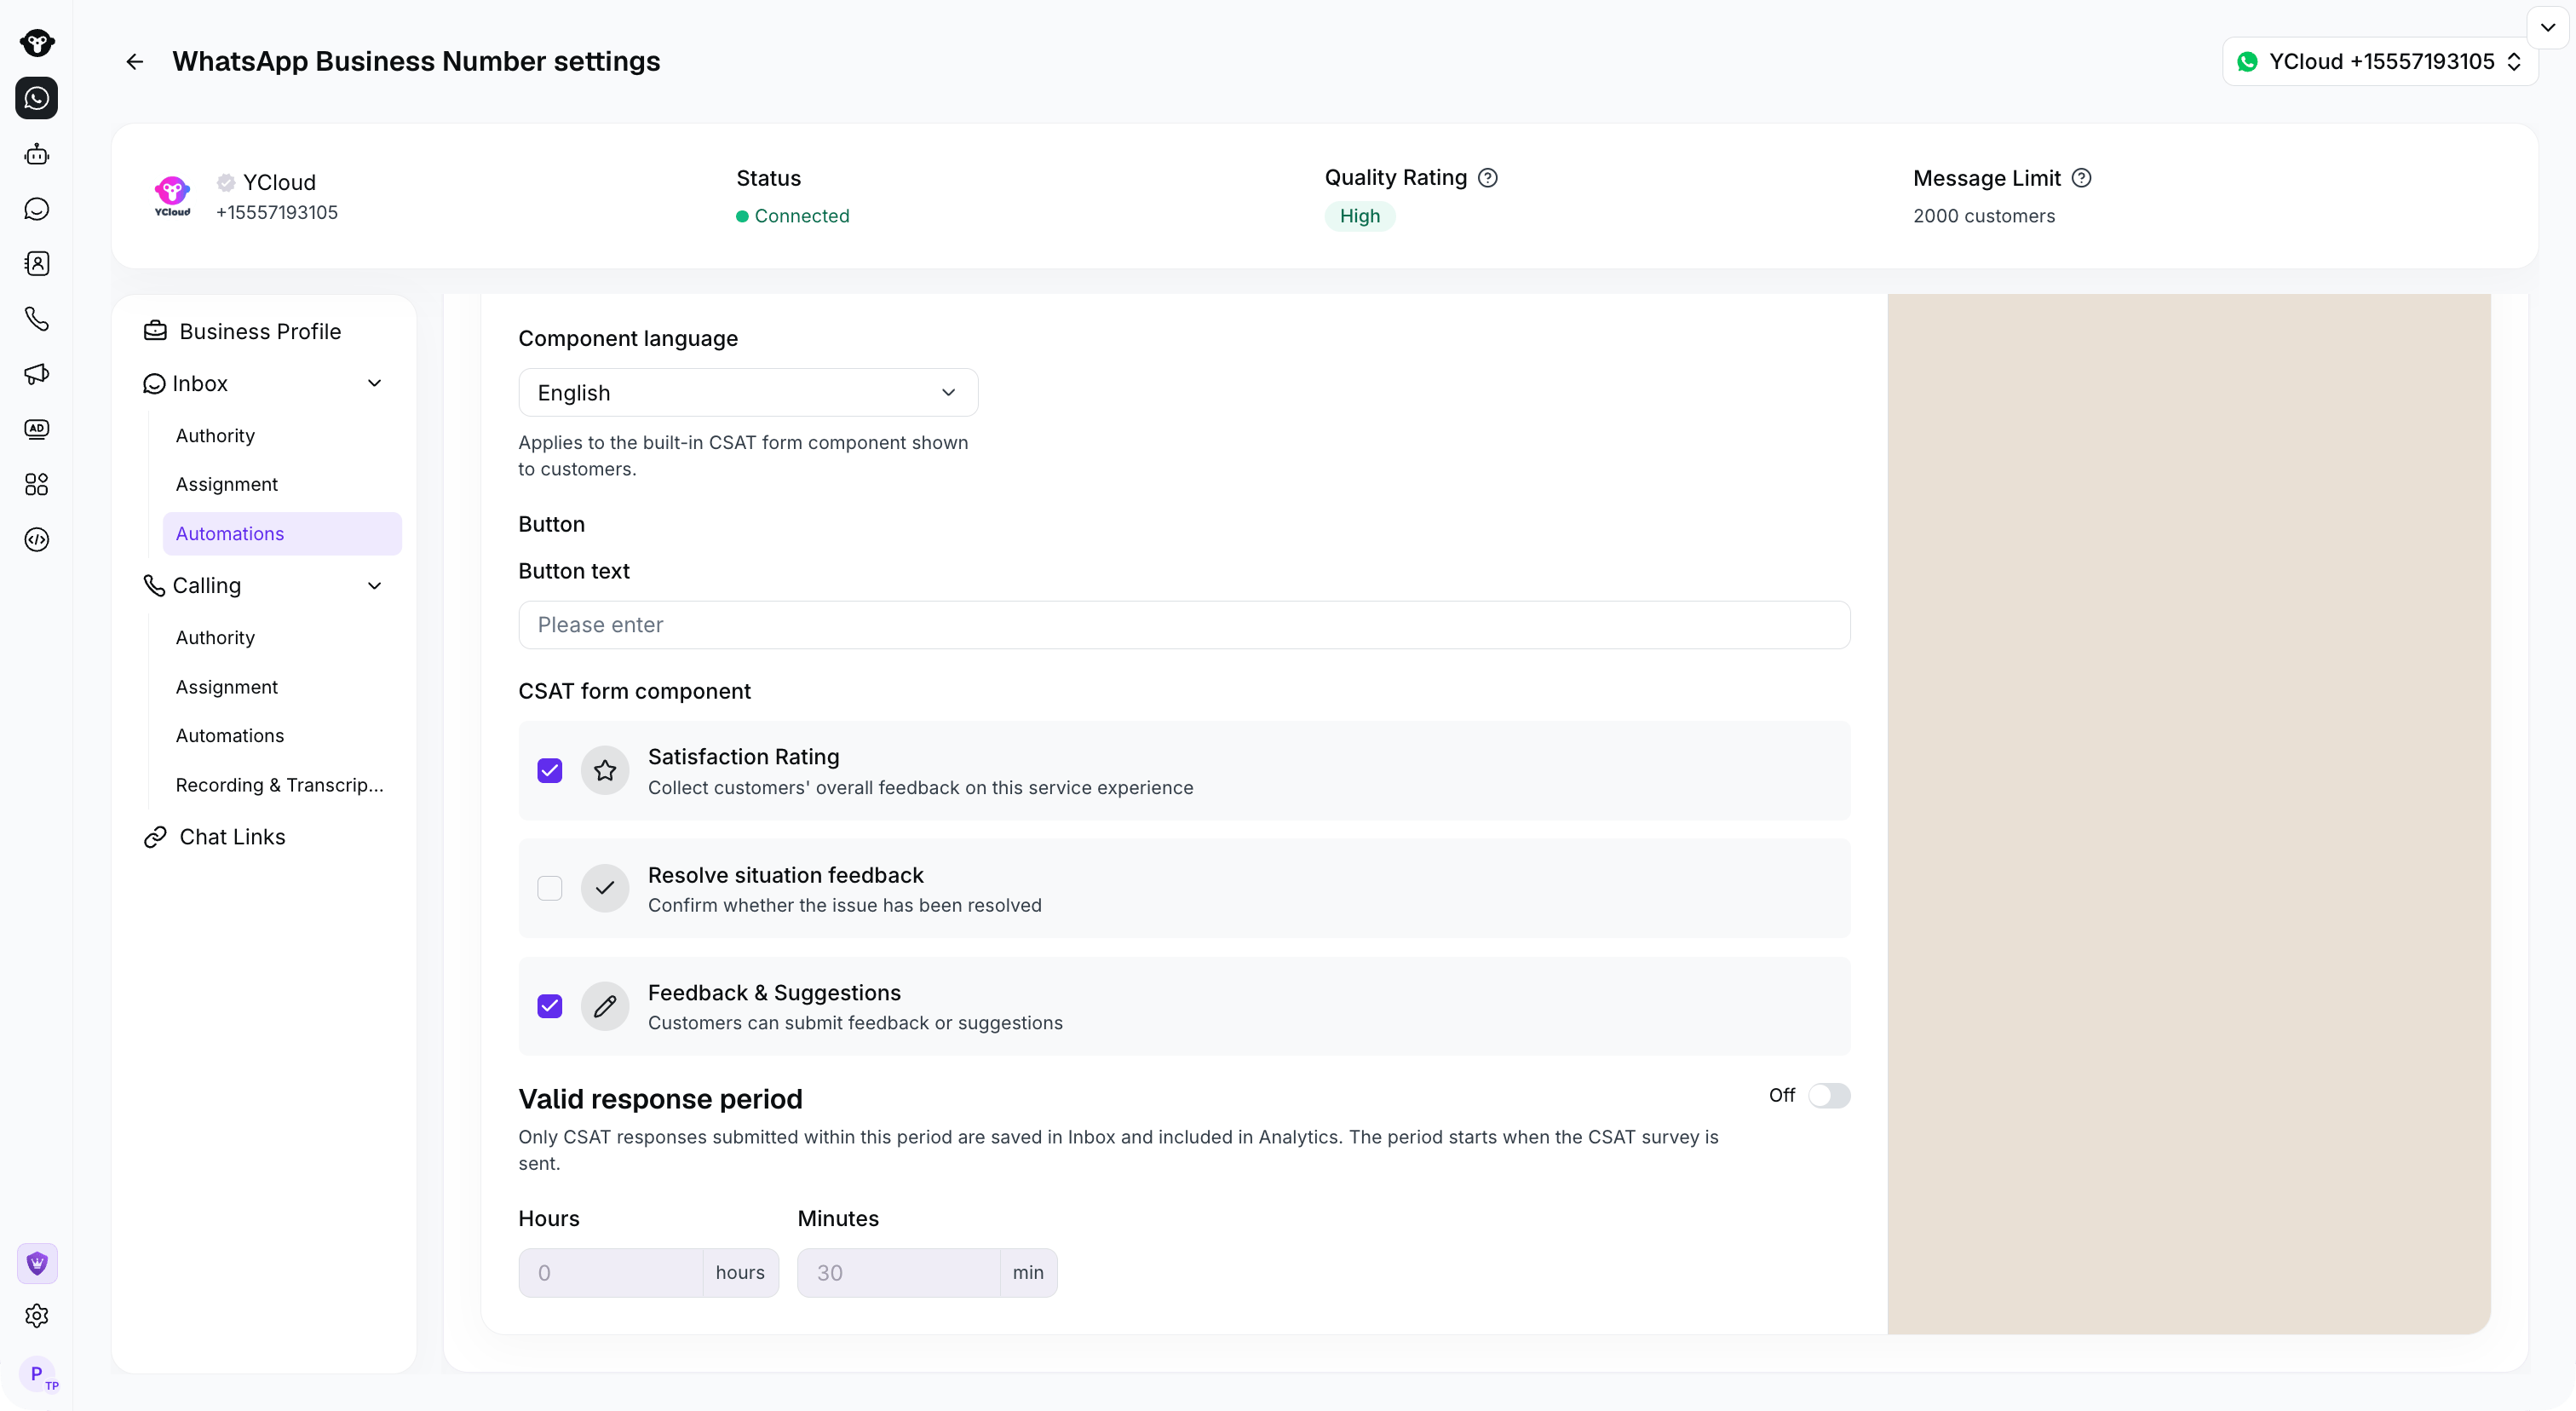Open Recording & Transcription settings

click(280, 786)
